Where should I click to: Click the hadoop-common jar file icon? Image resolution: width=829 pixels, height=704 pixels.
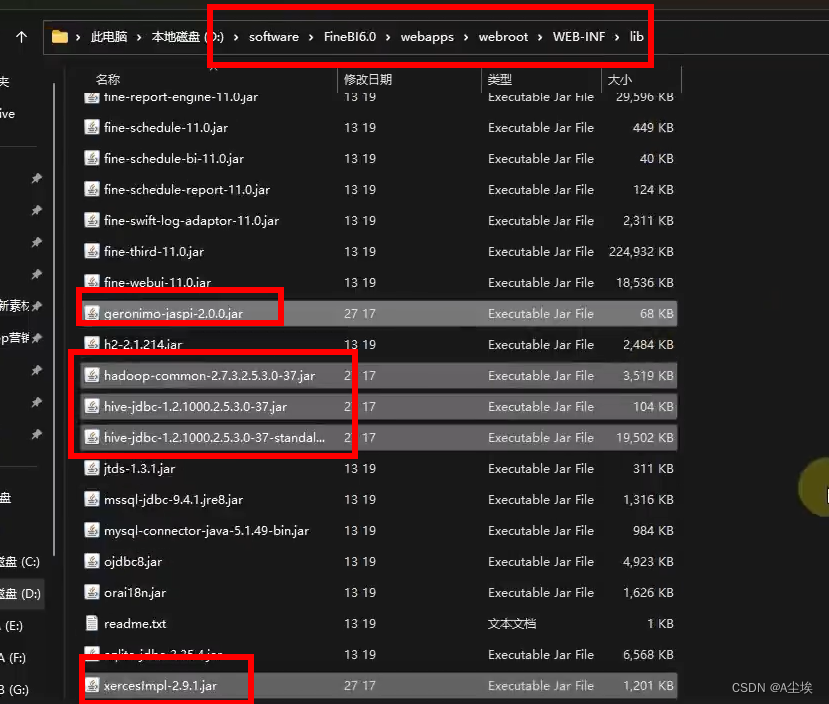click(92, 376)
